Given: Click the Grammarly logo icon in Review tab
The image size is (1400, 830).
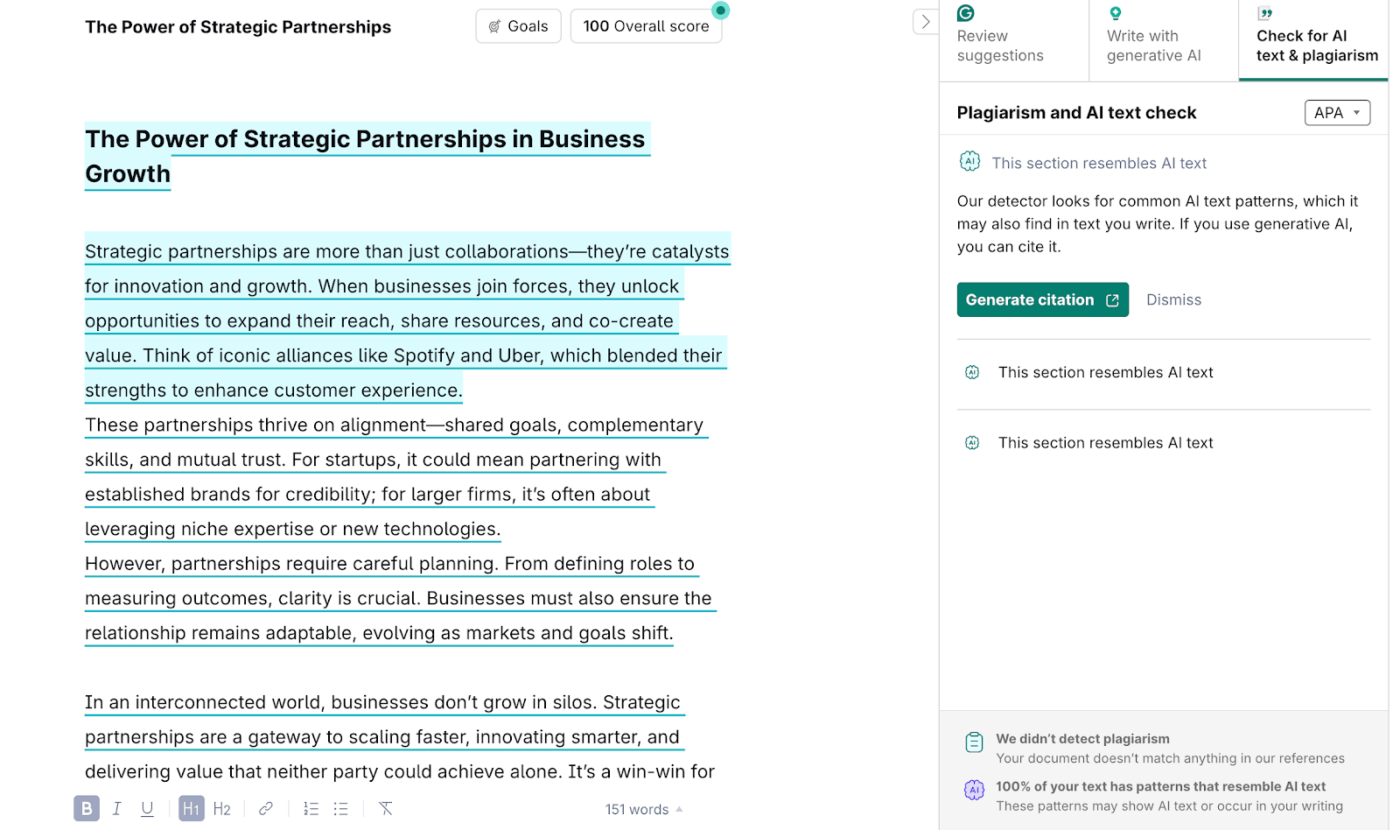Looking at the screenshot, I should [966, 13].
